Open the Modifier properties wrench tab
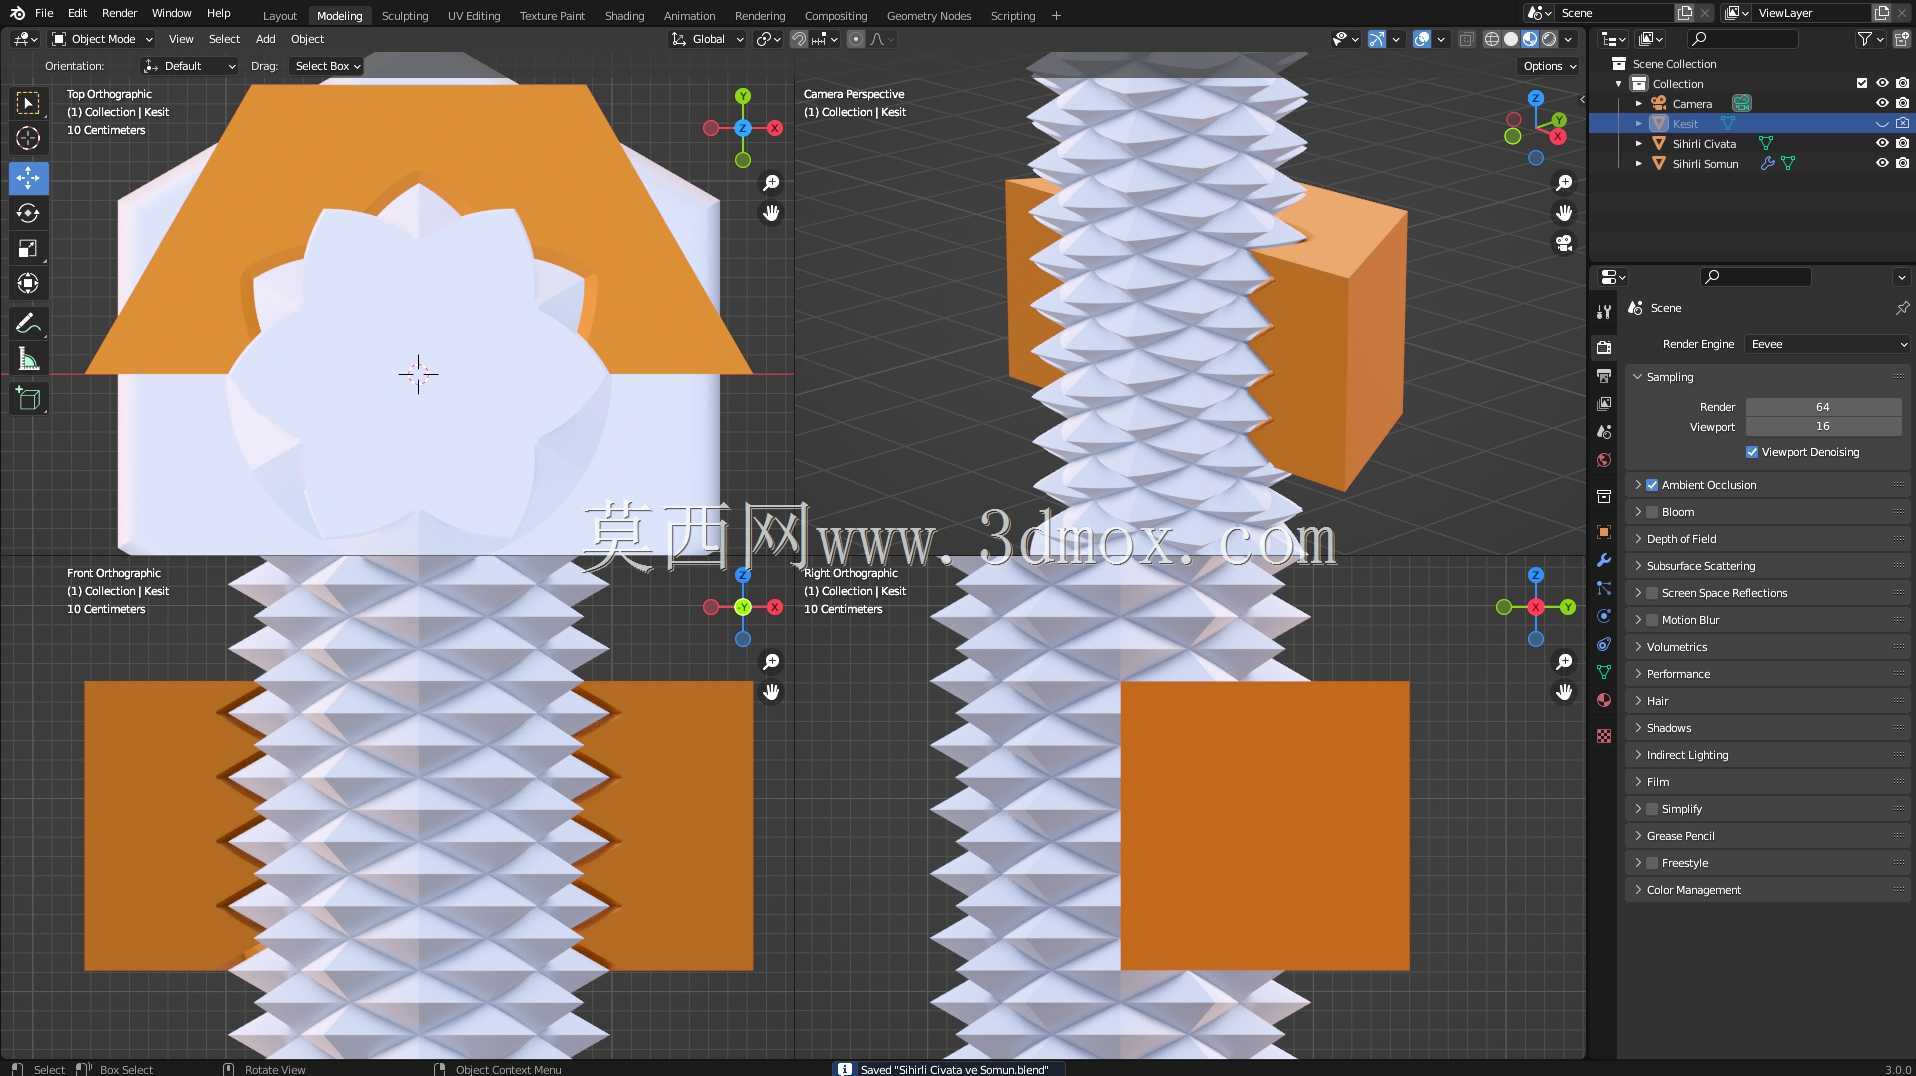This screenshot has width=1916, height=1076. coord(1604,560)
